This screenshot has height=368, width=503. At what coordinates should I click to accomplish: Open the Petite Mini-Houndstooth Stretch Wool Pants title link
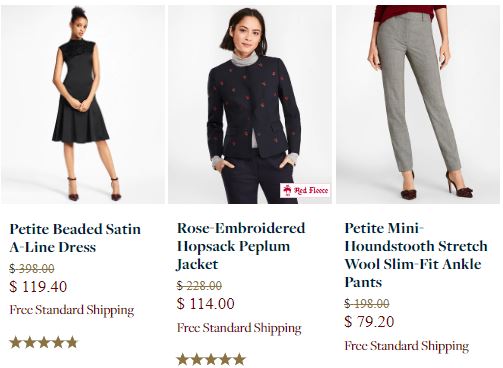point(416,255)
